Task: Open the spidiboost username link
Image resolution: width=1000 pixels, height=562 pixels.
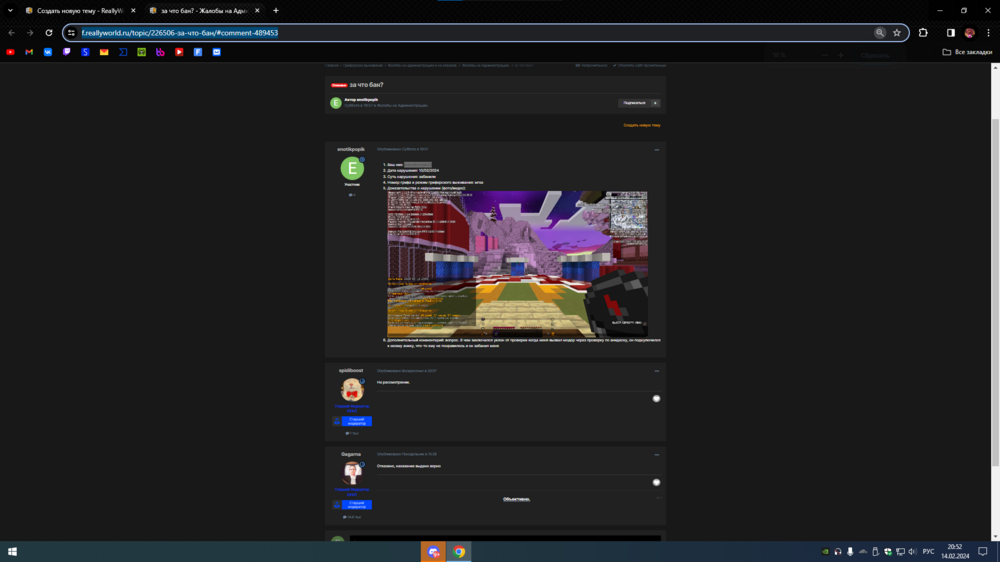Action: 351,371
